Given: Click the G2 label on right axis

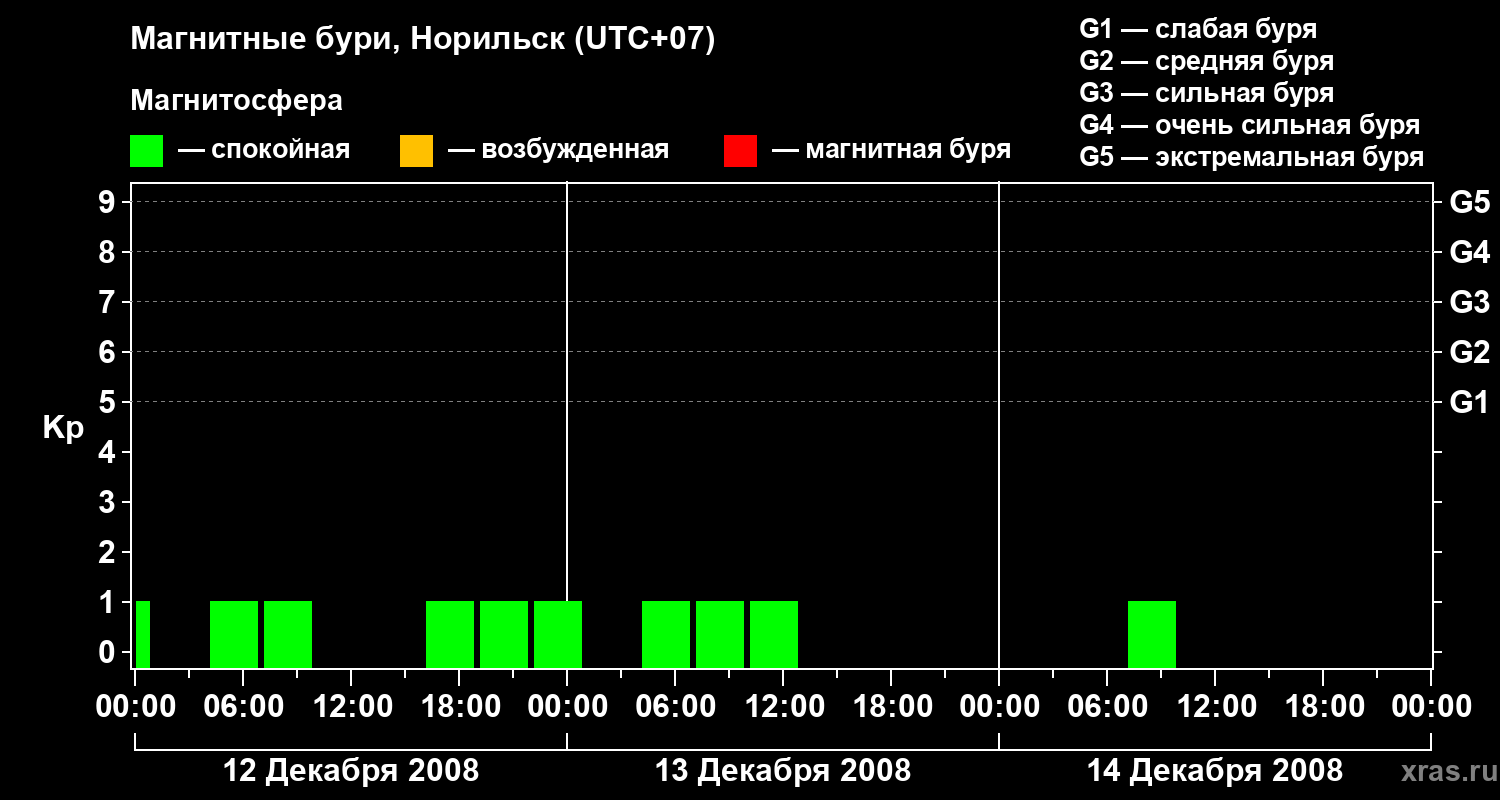Looking at the screenshot, I should pyautogui.click(x=1469, y=352).
